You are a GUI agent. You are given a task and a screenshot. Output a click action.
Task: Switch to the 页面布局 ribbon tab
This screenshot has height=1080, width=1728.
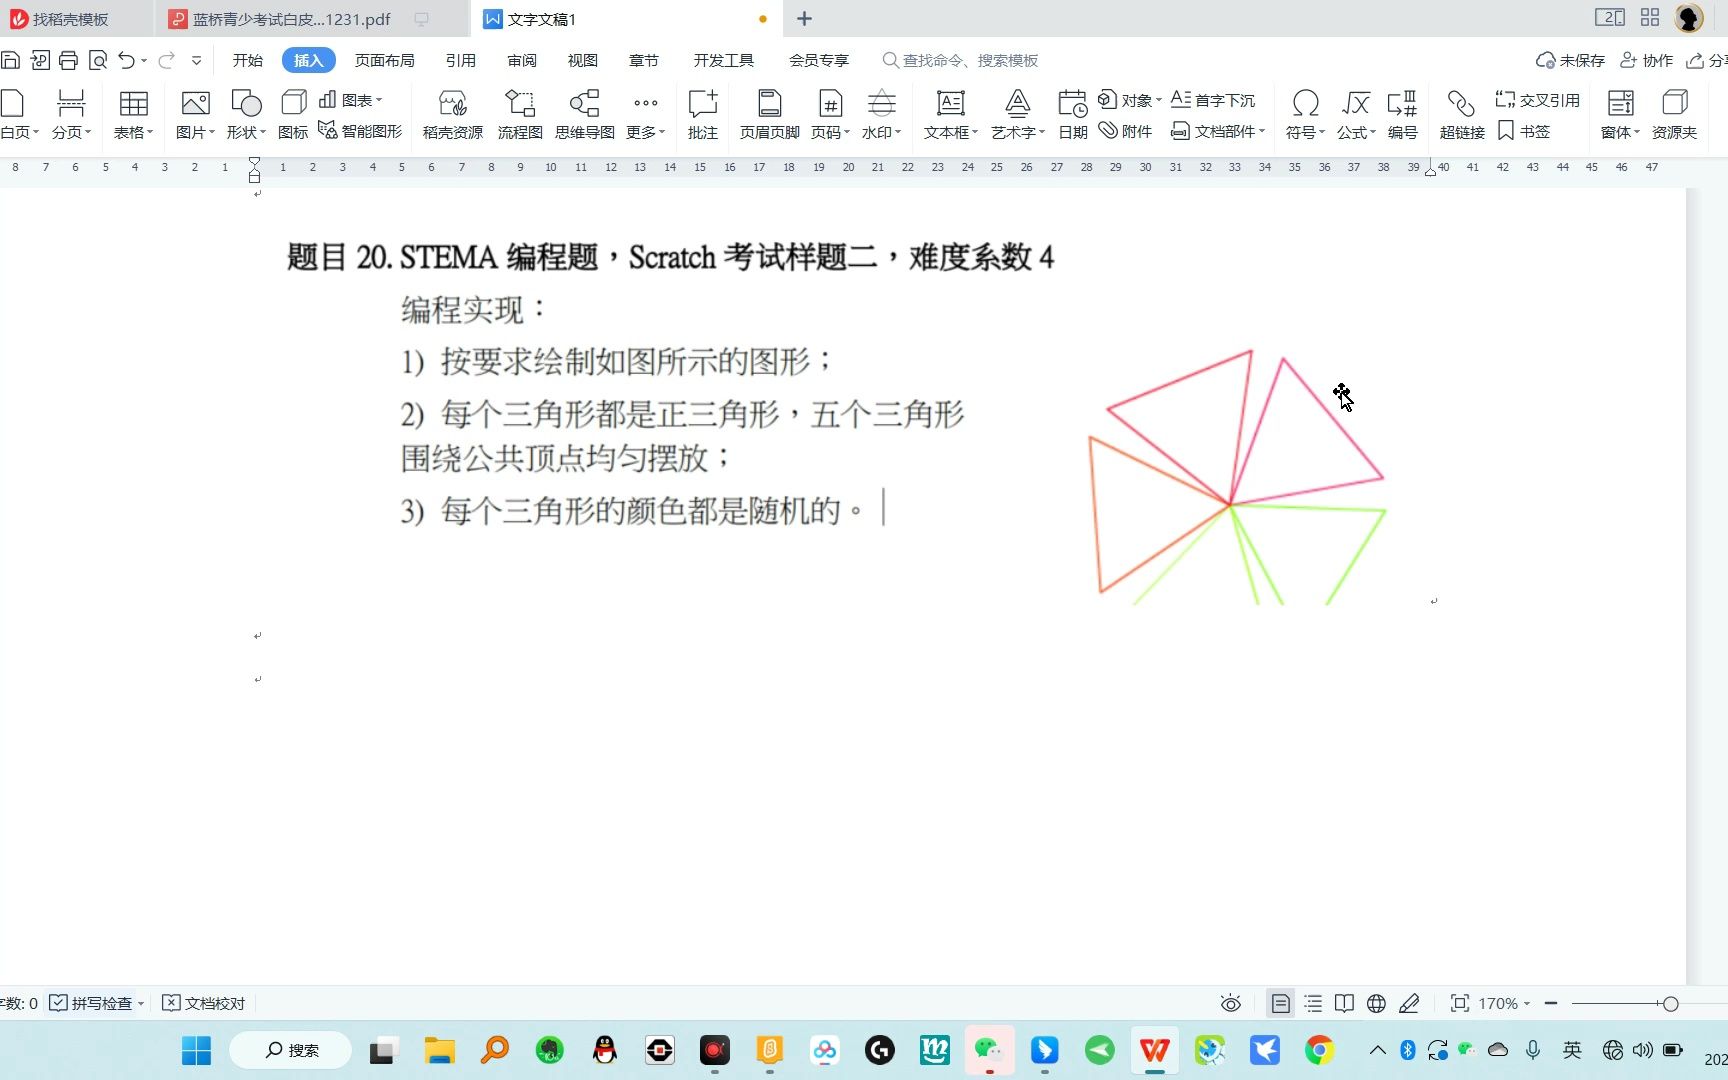pyautogui.click(x=384, y=60)
